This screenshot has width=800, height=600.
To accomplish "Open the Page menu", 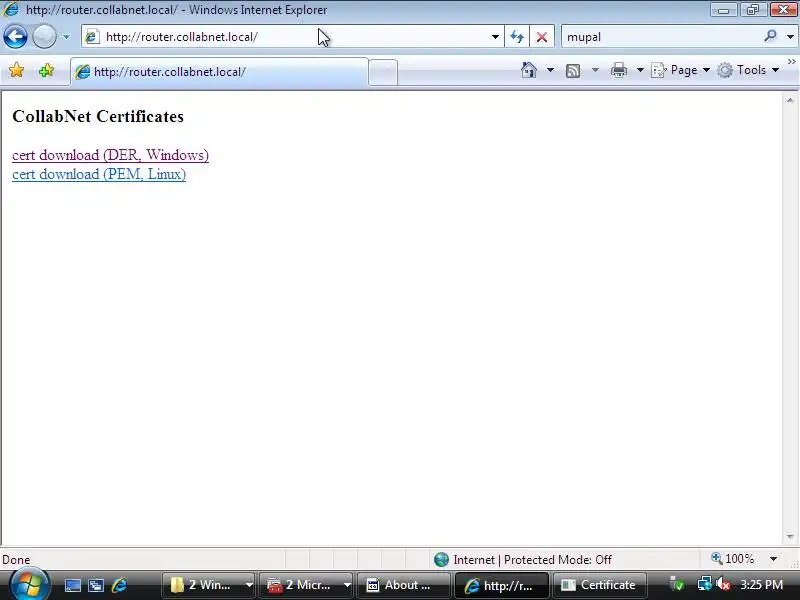I will (x=681, y=70).
